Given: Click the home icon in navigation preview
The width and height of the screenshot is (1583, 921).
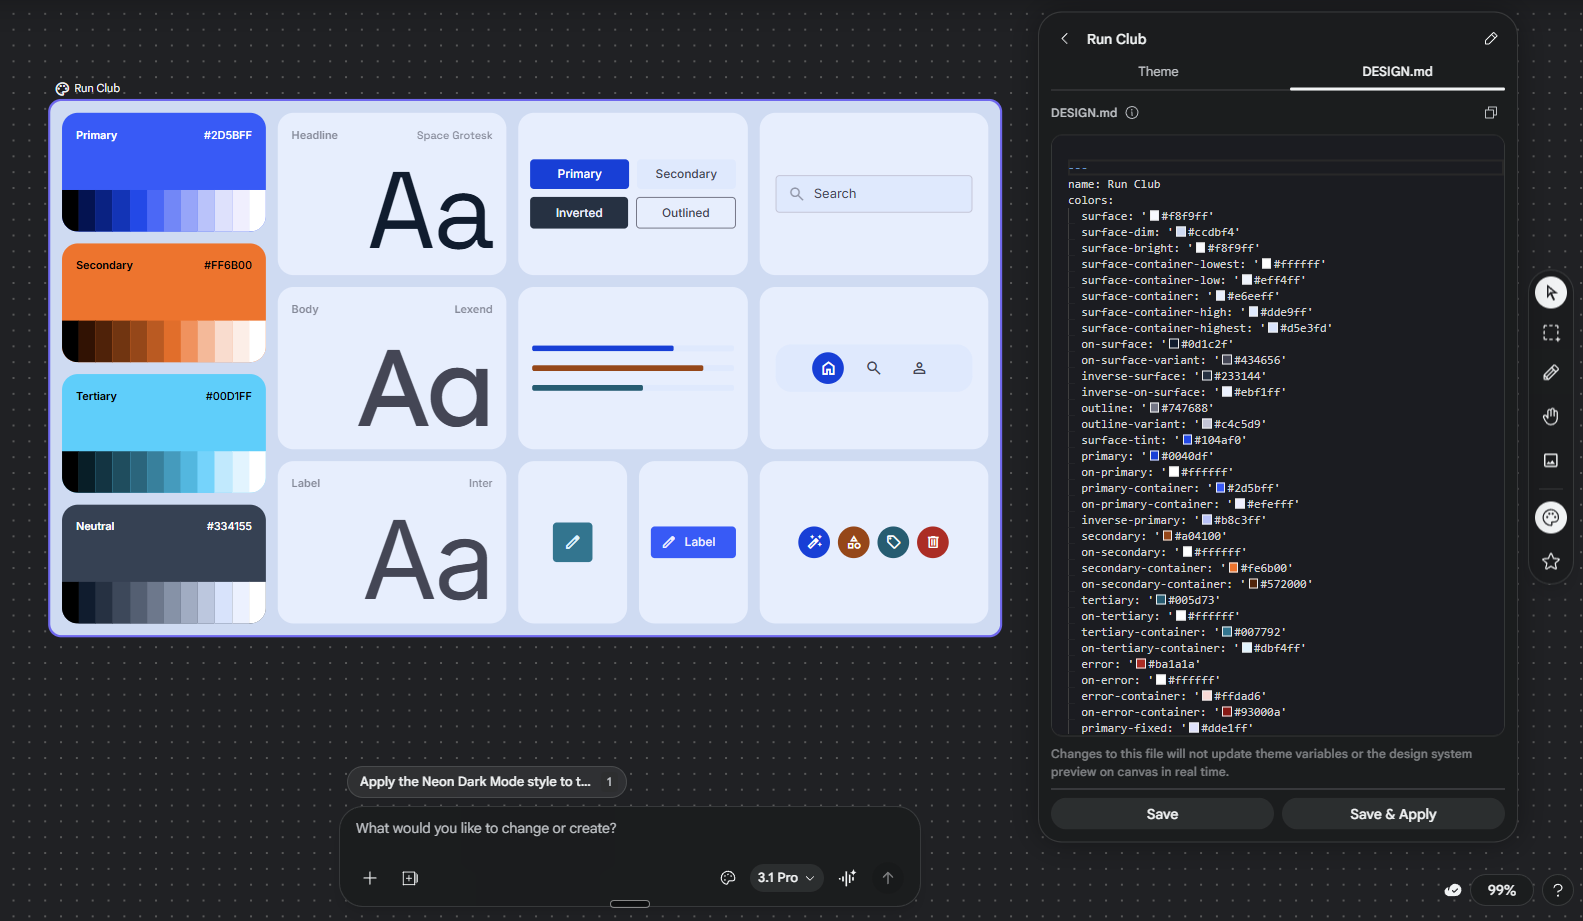Looking at the screenshot, I should pyautogui.click(x=828, y=368).
